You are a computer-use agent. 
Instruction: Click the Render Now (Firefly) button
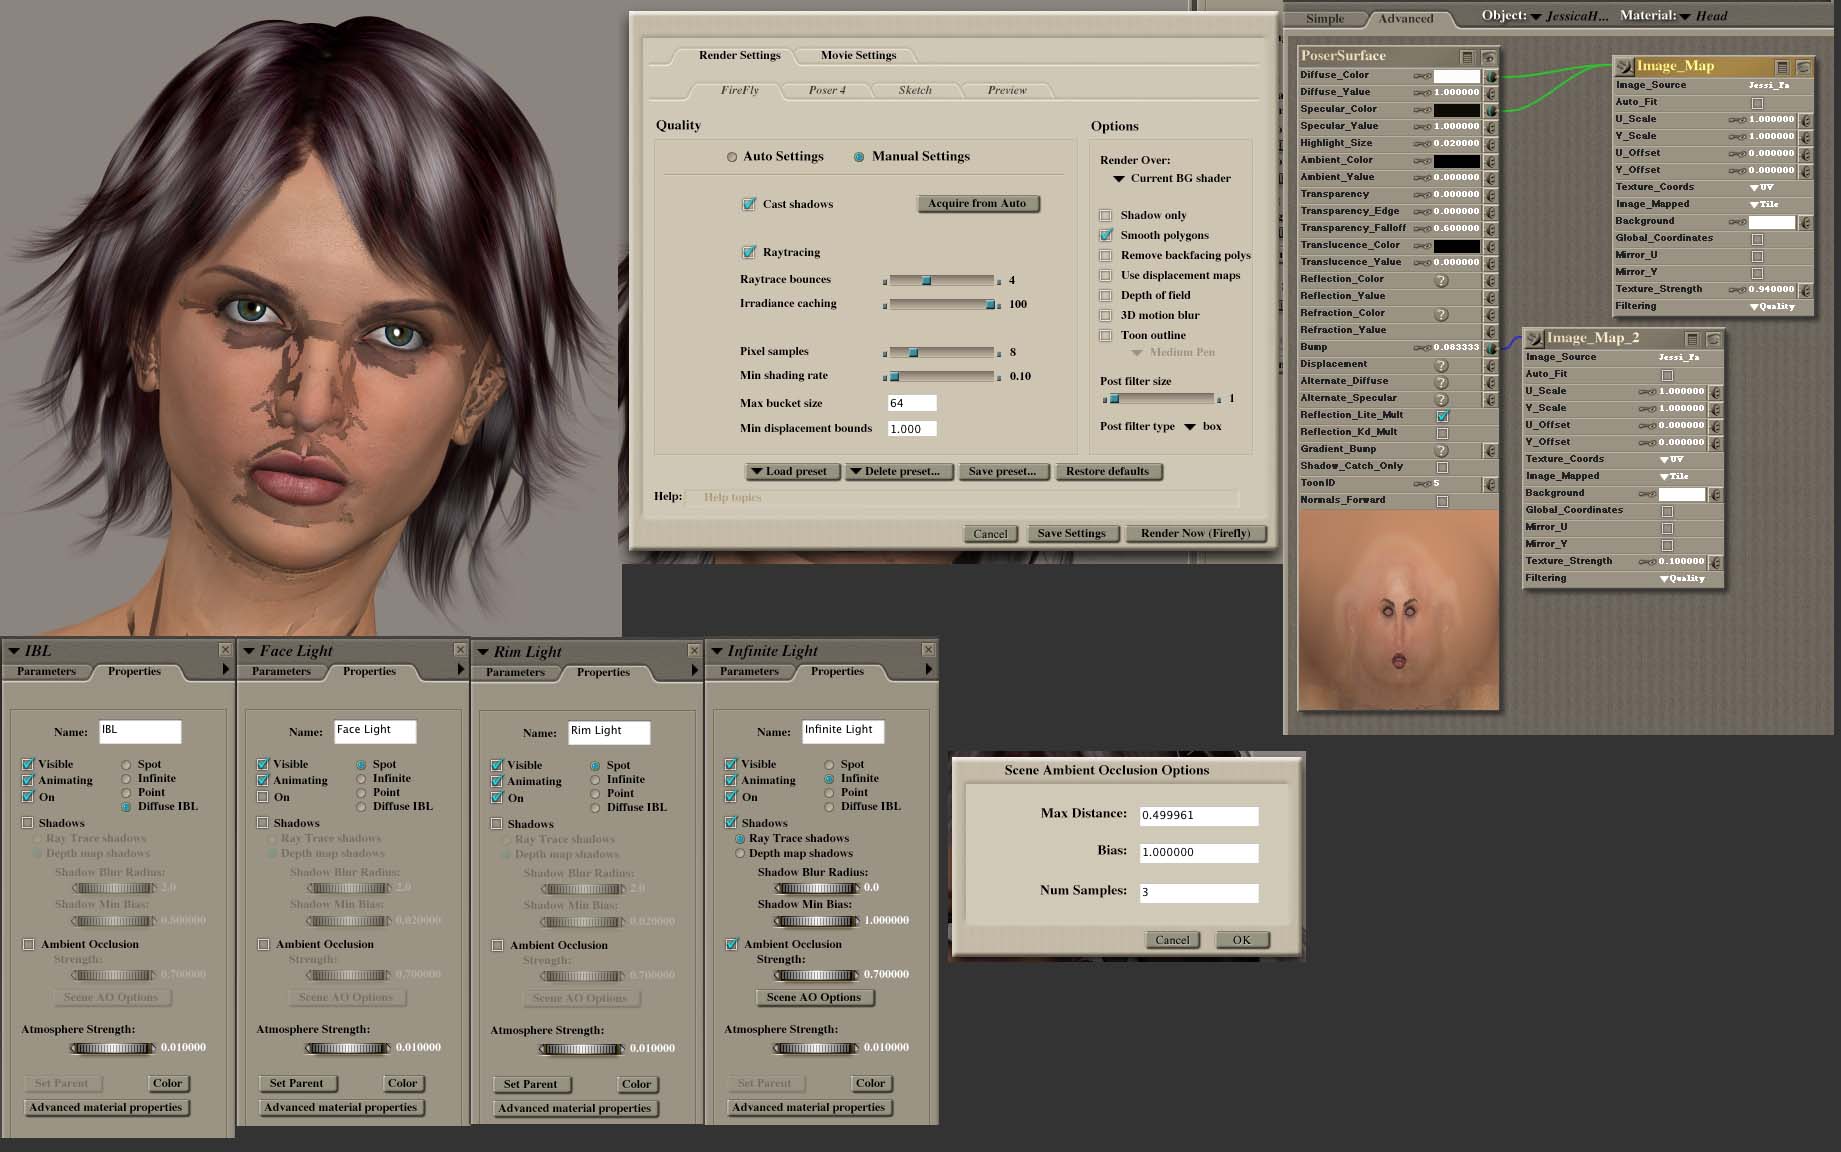[x=1195, y=533]
